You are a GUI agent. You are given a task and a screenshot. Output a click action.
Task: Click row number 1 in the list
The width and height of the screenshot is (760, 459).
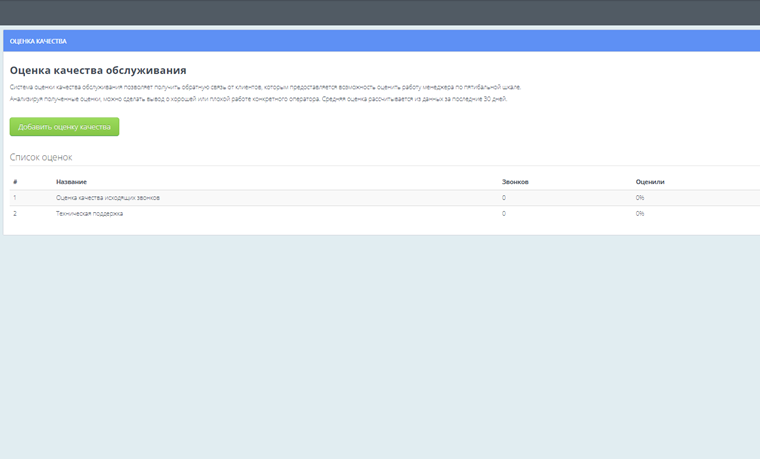coord(15,198)
